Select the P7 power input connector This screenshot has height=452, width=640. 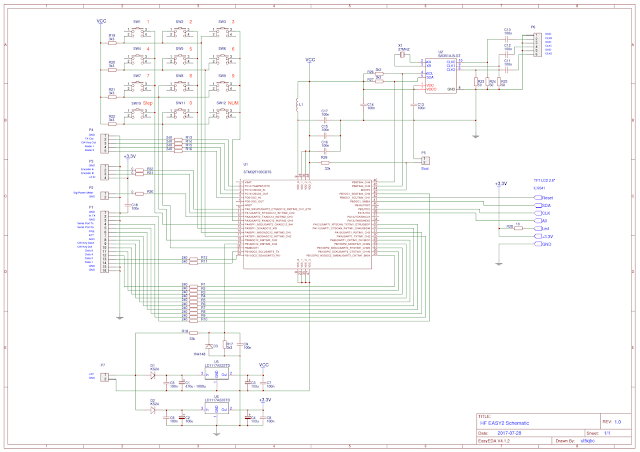104,376
